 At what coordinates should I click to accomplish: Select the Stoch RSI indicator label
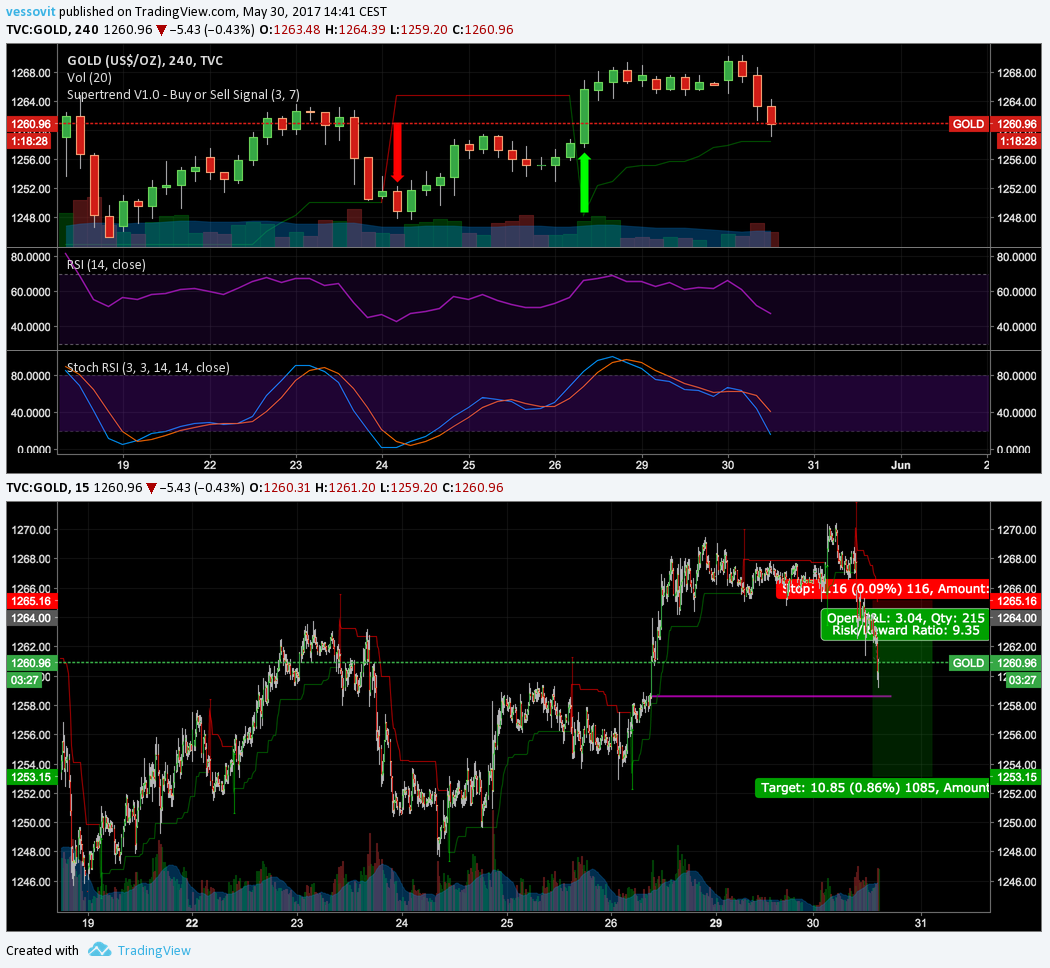point(147,368)
